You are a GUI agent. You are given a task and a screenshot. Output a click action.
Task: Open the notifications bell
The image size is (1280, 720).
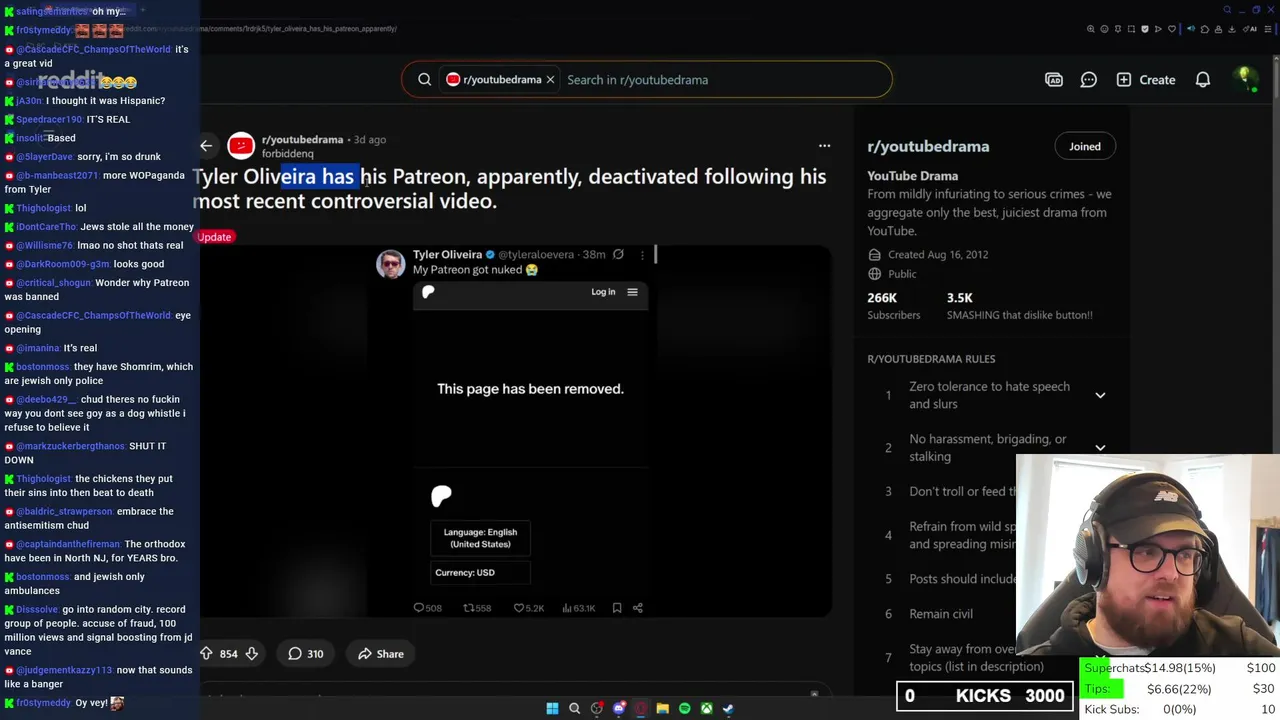pyautogui.click(x=1203, y=80)
